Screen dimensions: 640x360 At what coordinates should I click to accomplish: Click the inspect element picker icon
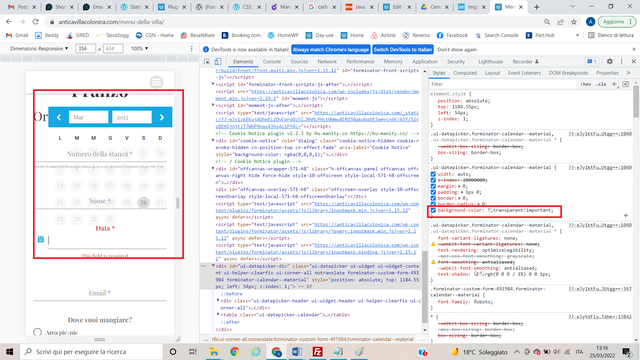click(207, 61)
